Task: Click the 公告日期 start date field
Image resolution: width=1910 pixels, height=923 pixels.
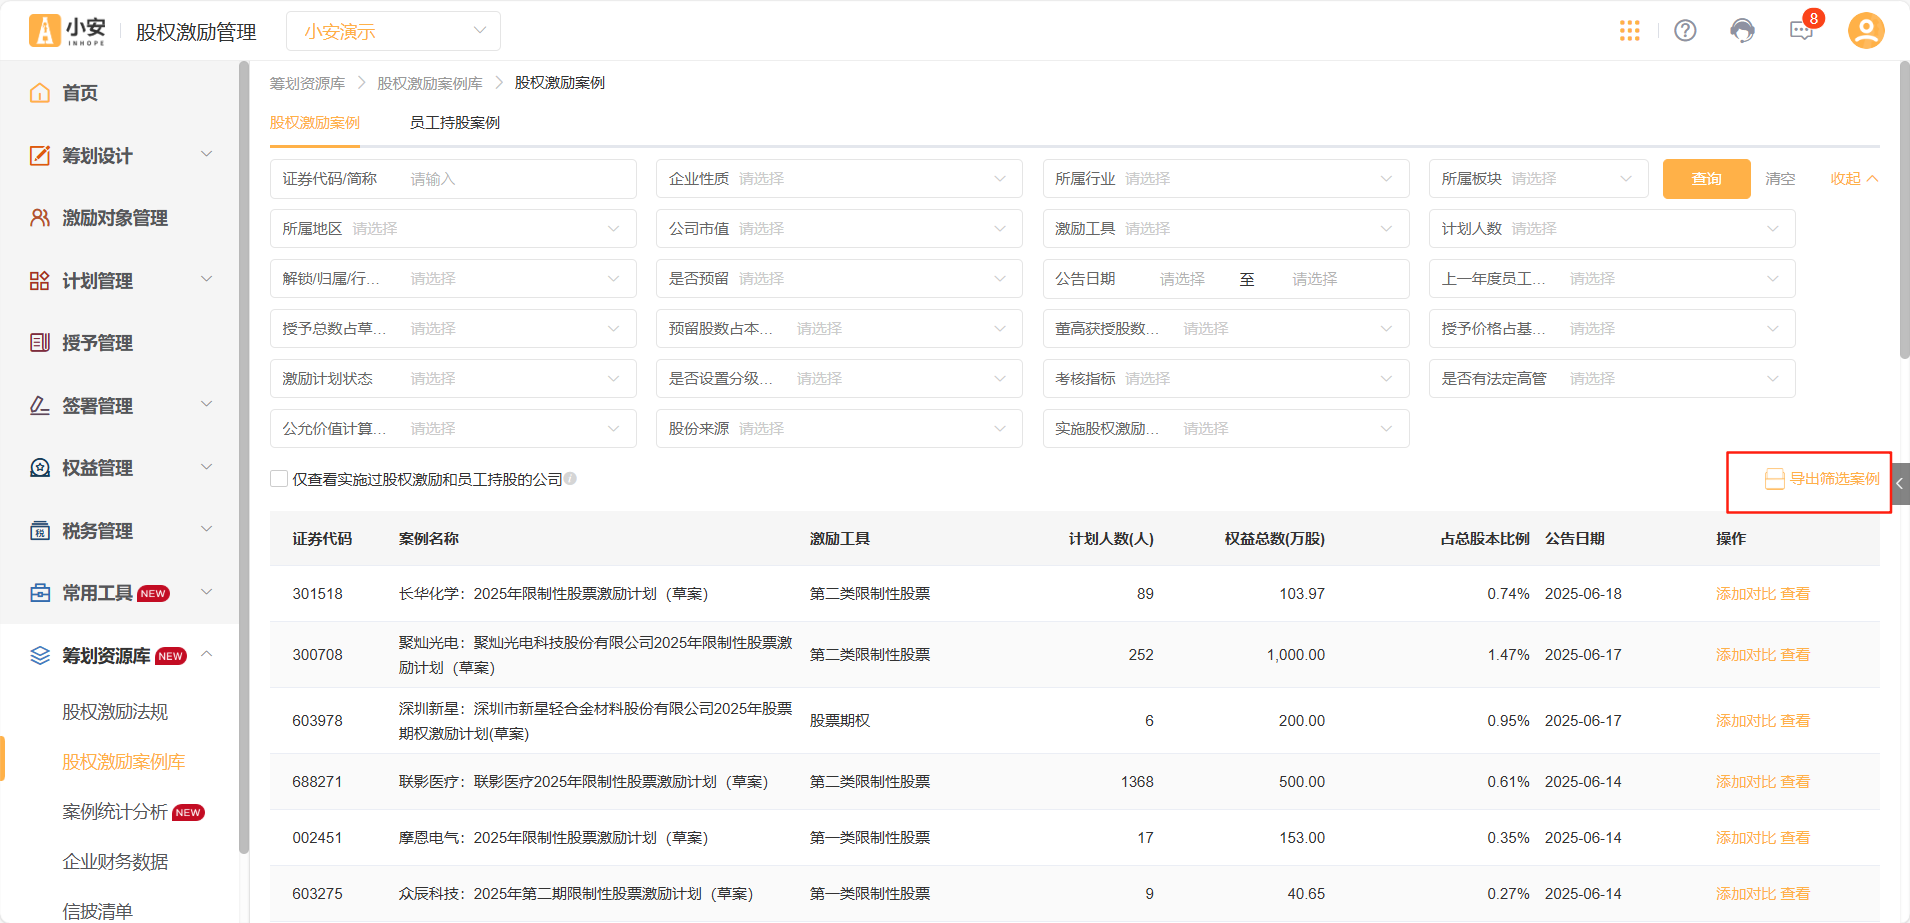Action: pyautogui.click(x=1182, y=279)
